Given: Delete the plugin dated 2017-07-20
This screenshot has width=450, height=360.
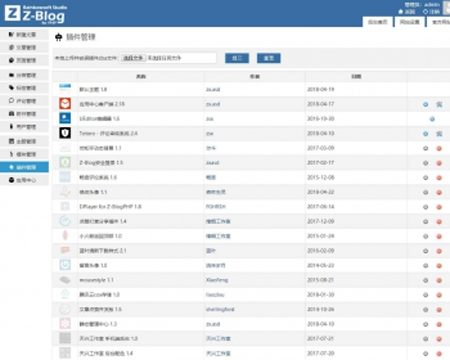Looking at the screenshot, I should pyautogui.click(x=439, y=354).
